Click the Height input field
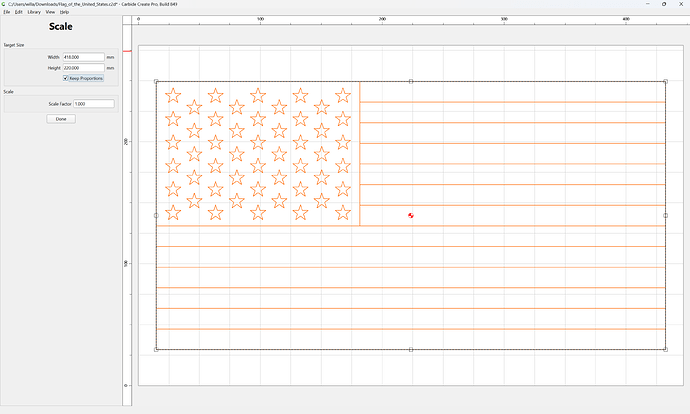This screenshot has width=690, height=414. click(x=84, y=68)
